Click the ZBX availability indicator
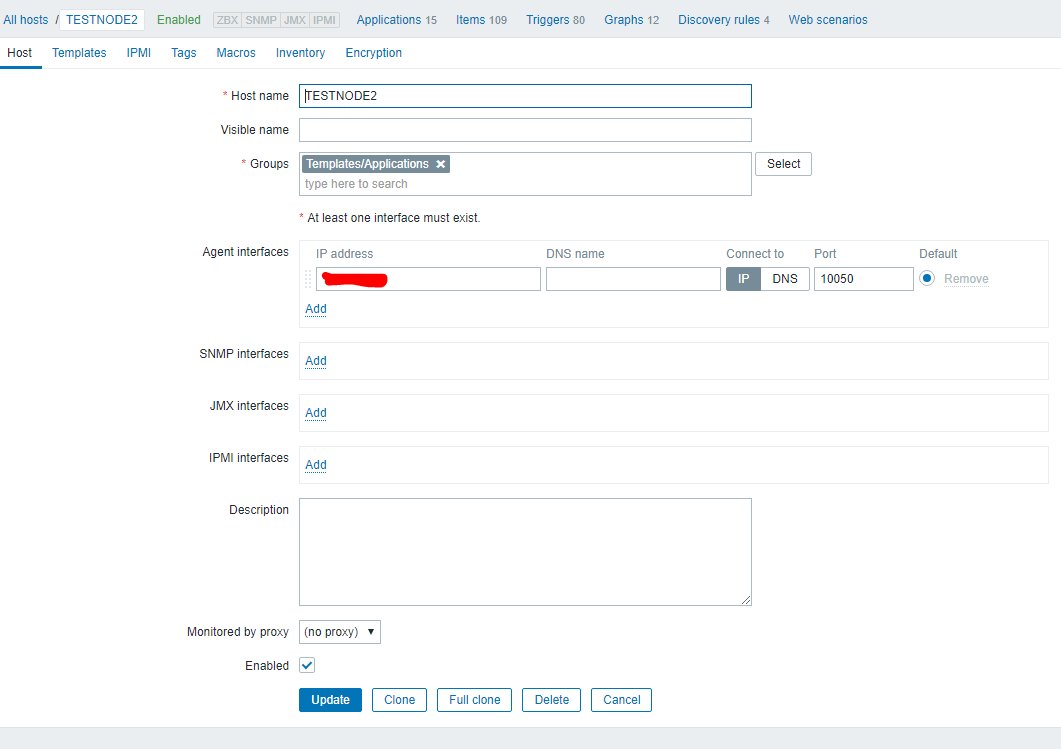The image size is (1061, 749). (x=227, y=20)
